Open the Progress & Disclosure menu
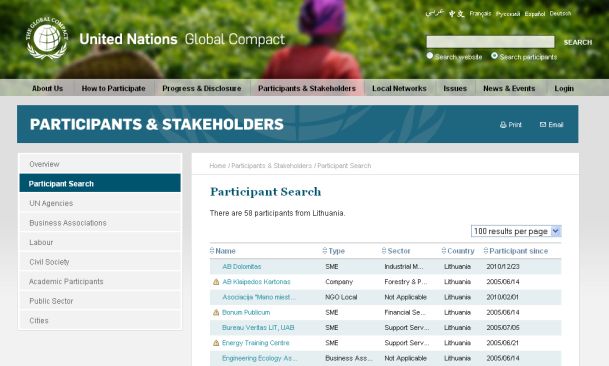Image resolution: width=609 pixels, height=366 pixels. coord(202,88)
